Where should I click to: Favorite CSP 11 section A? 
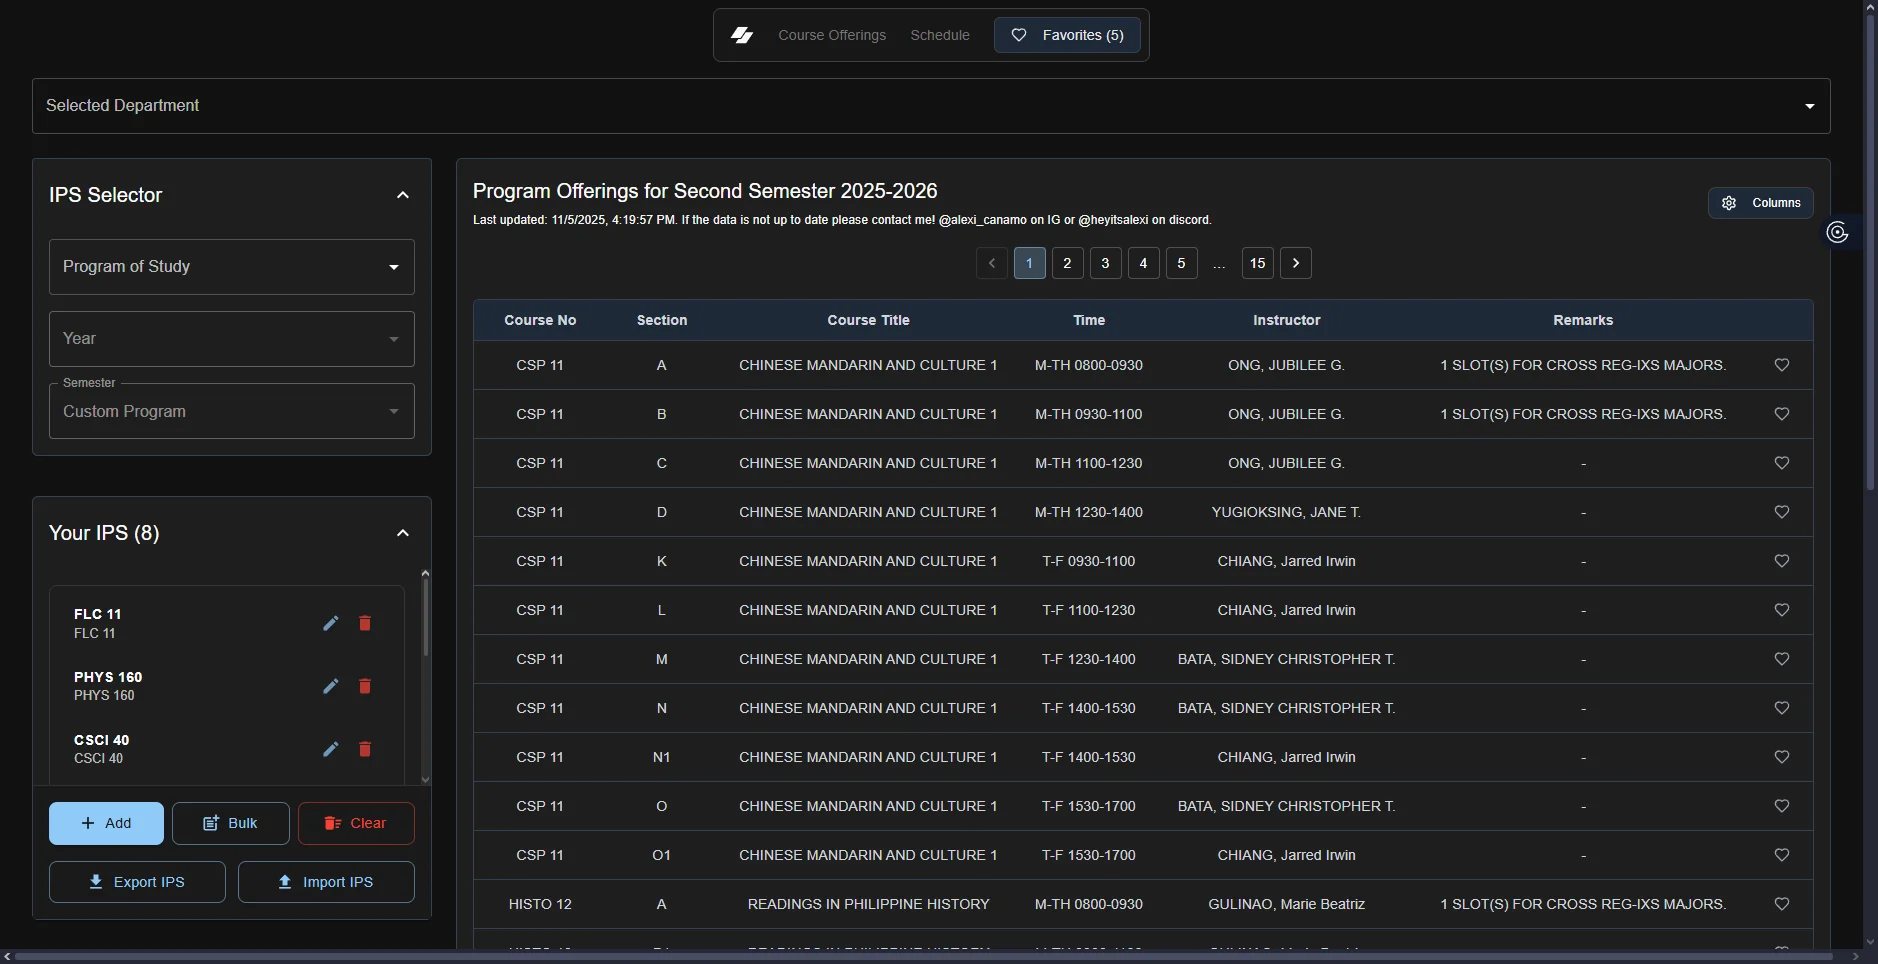coord(1781,365)
